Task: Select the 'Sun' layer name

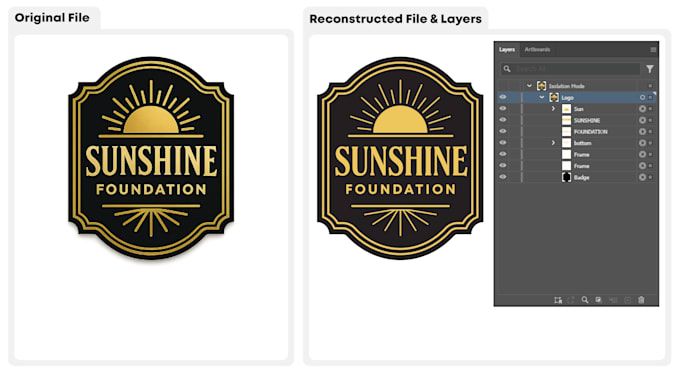Action: (x=579, y=109)
